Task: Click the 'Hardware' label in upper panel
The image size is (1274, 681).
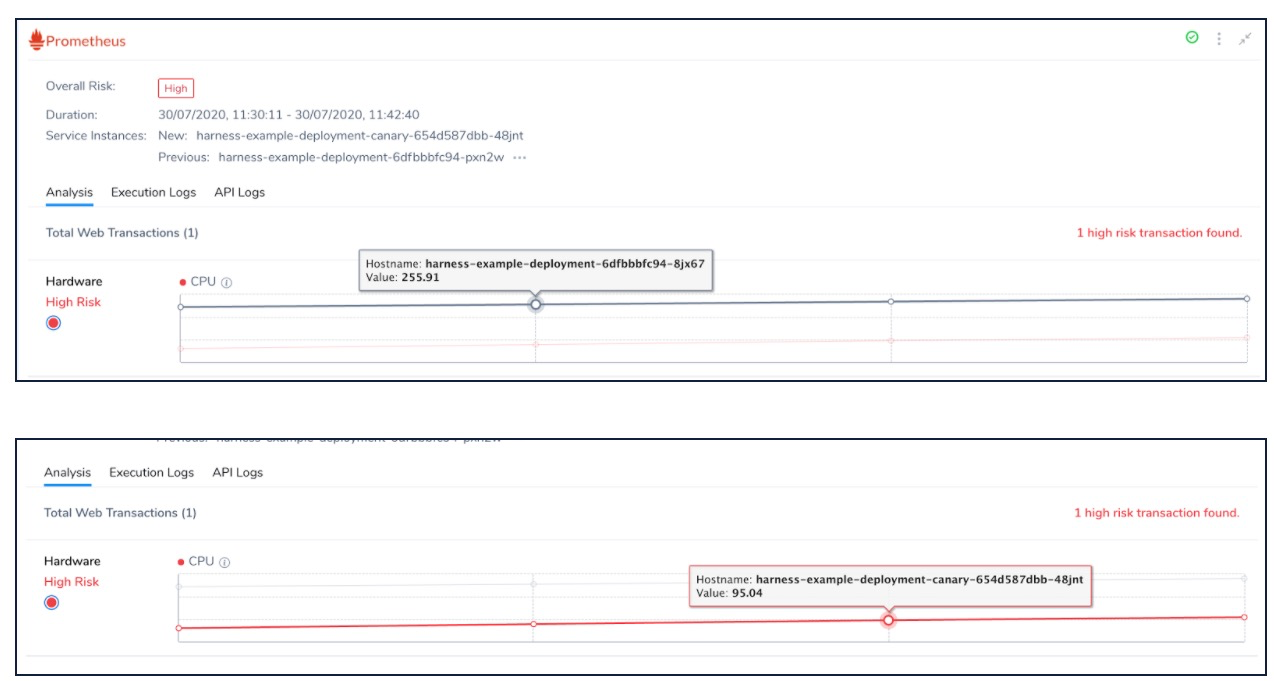Action: click(74, 282)
